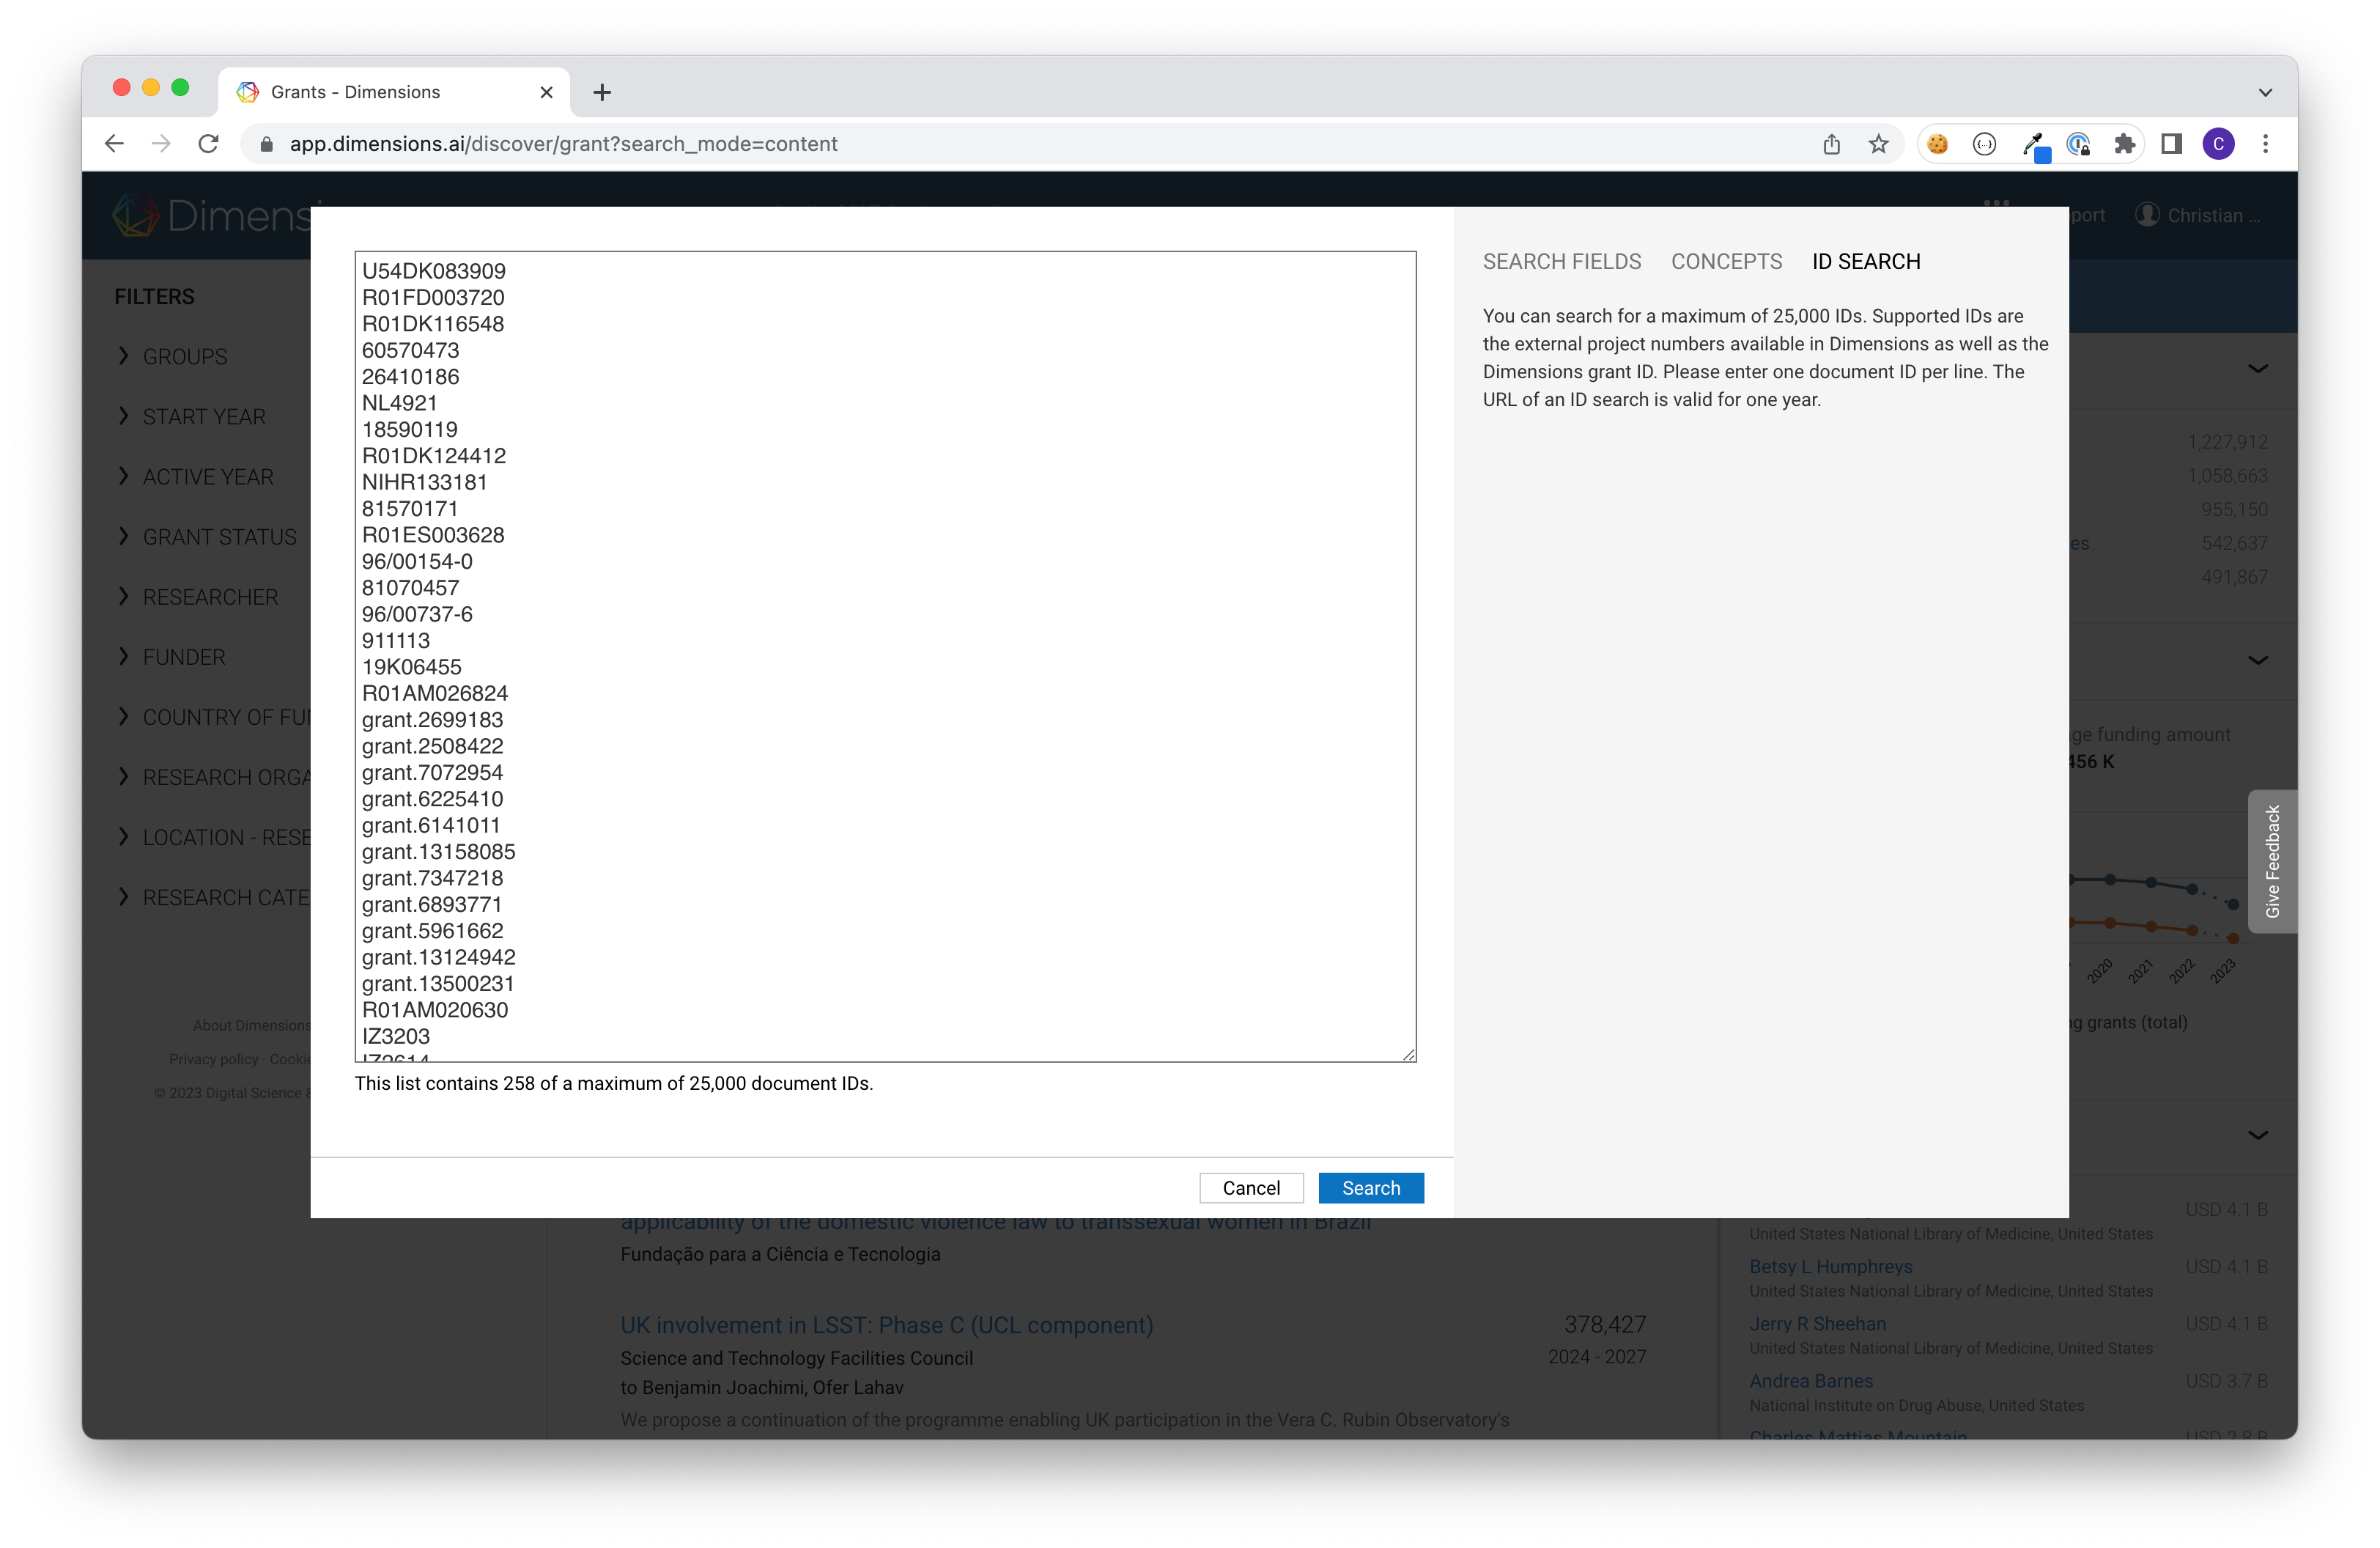2380x1548 pixels.
Task: Click the Search button in the dialog
Action: click(x=1370, y=1187)
